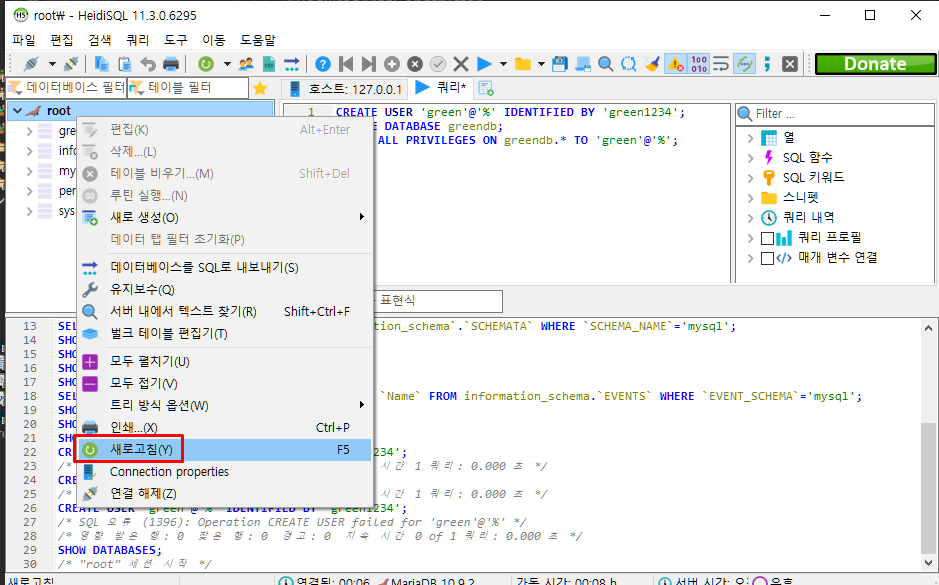Click the Copy icon in toolbar
Screen dimensions: 939x585
[x=102, y=63]
